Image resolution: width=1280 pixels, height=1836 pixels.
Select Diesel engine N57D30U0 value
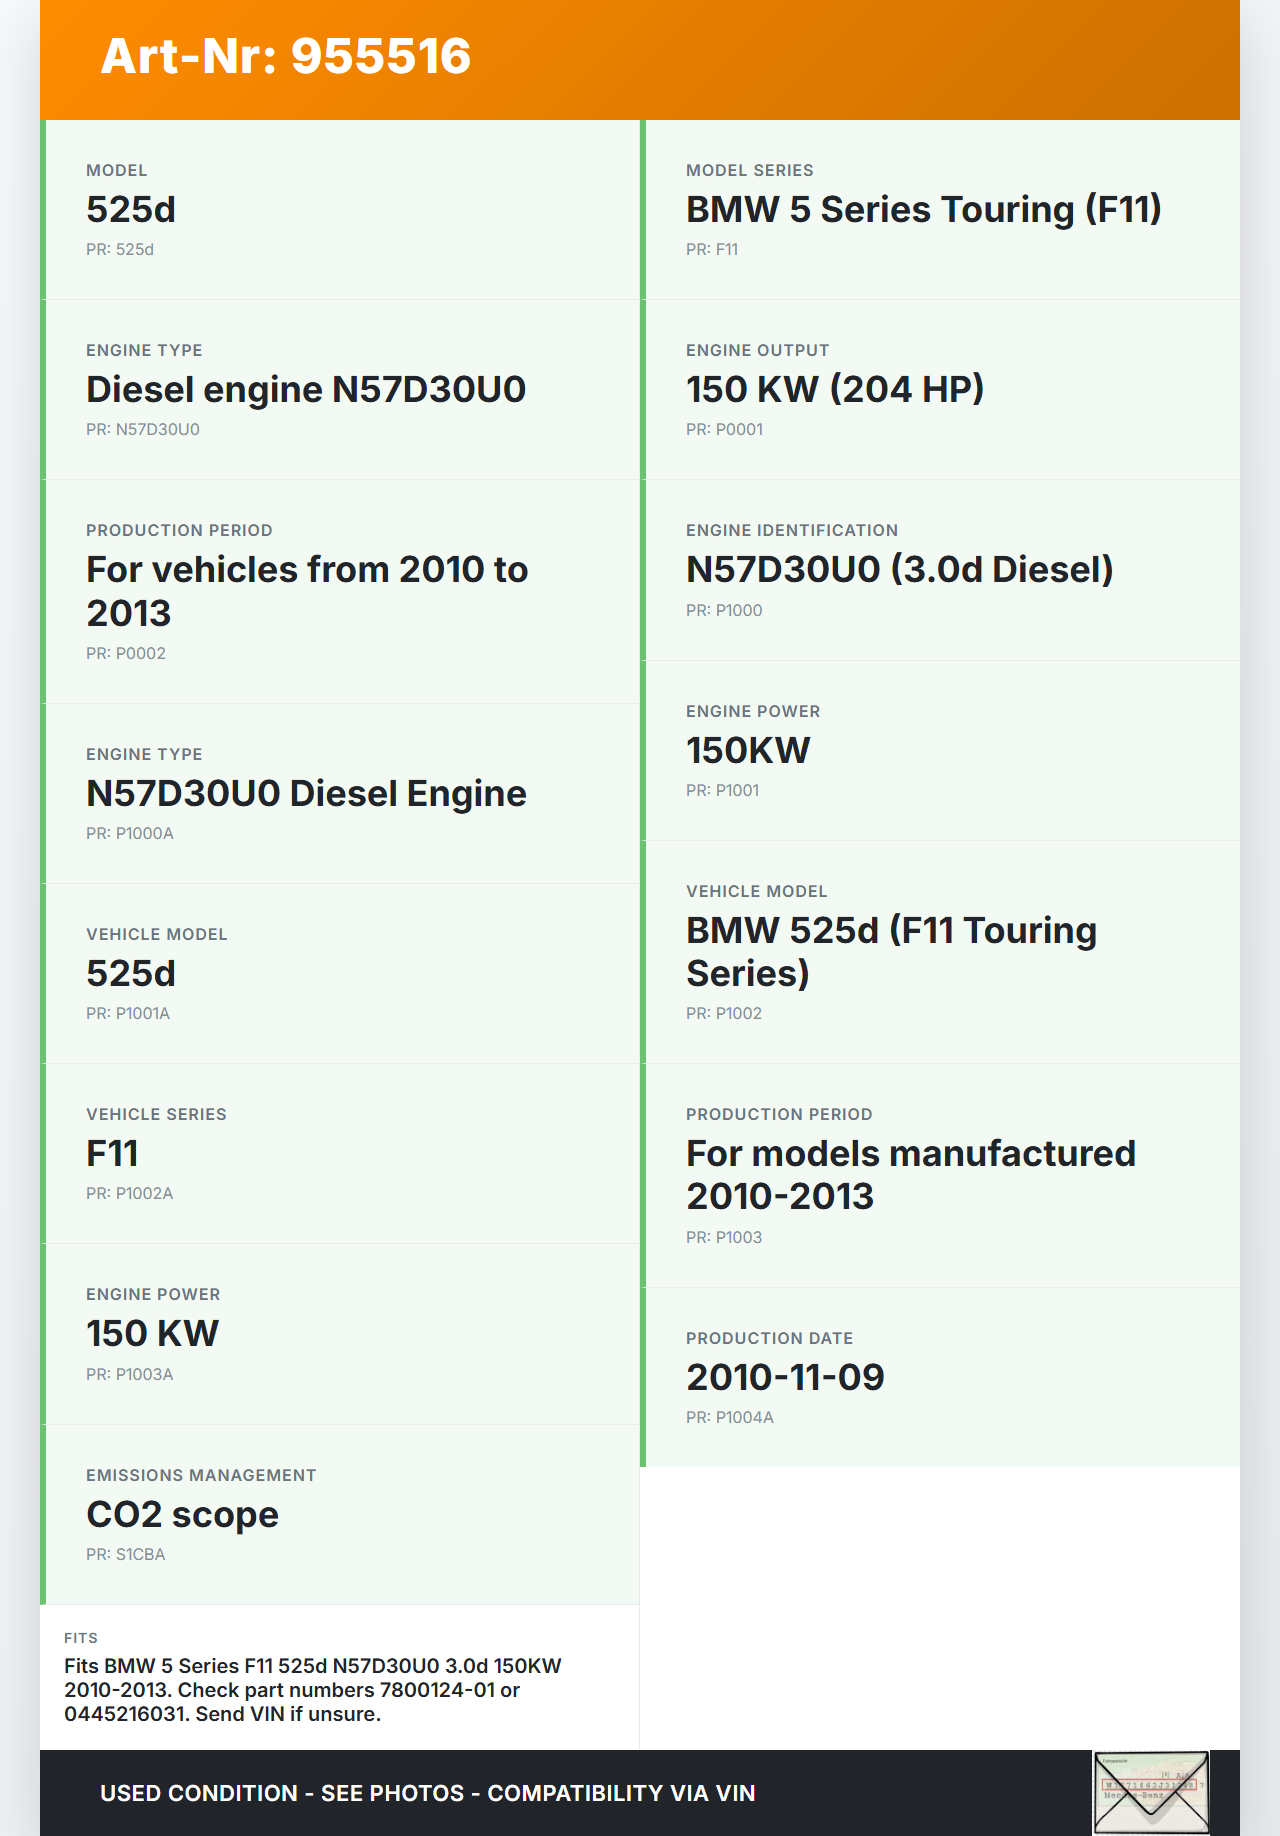pos(305,390)
